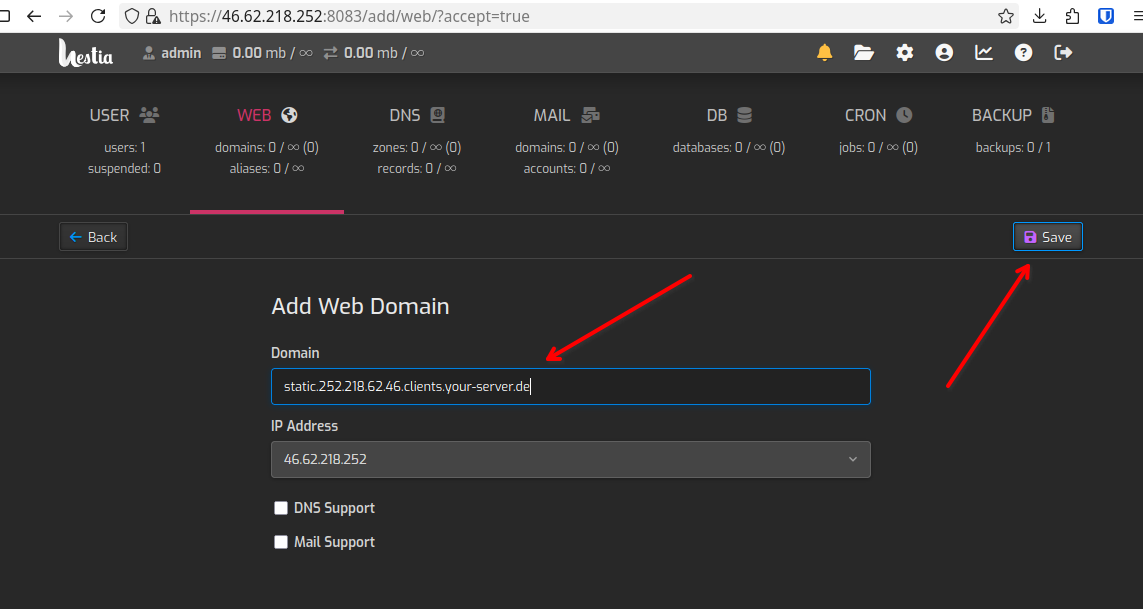Save the new web domain

[x=1047, y=236]
